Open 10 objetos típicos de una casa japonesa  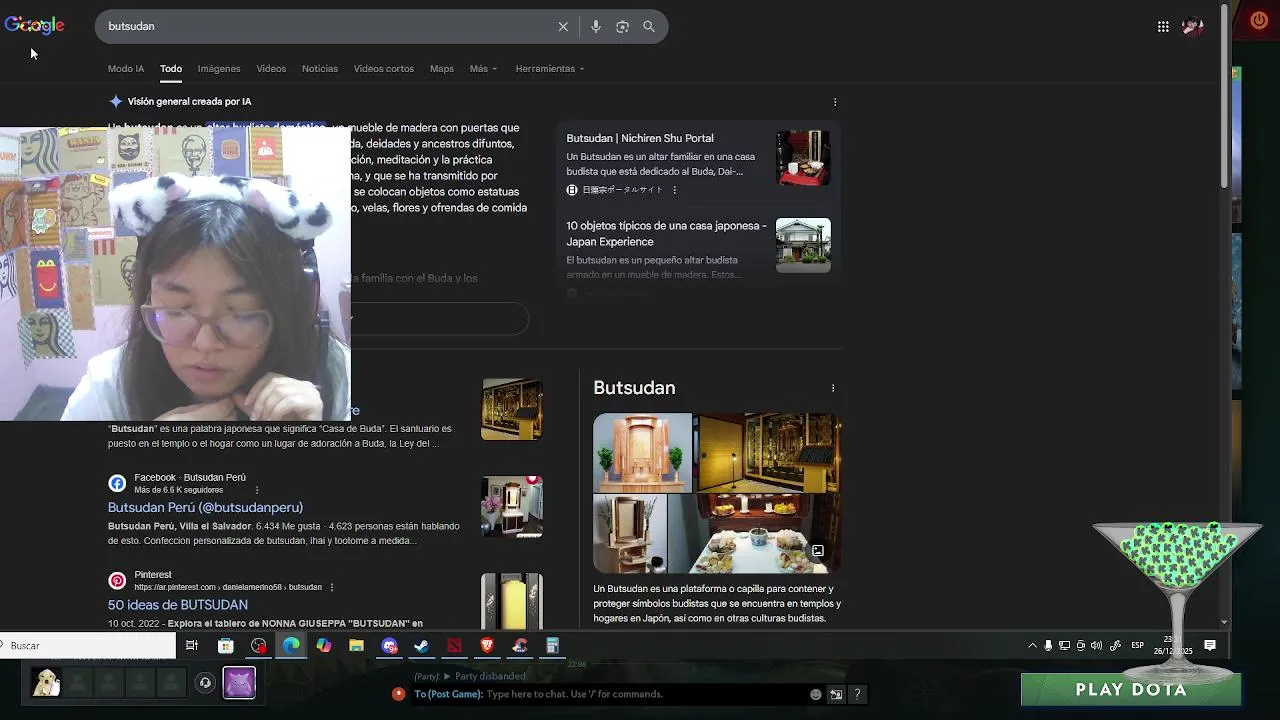click(666, 234)
